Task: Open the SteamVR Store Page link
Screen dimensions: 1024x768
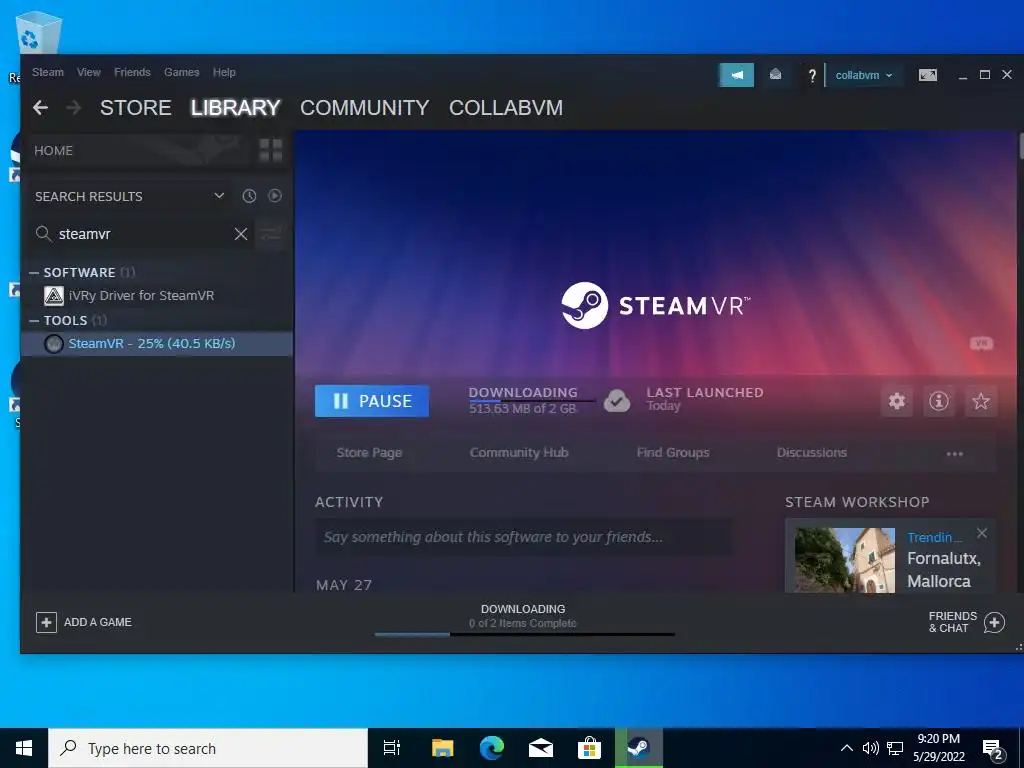Action: (x=369, y=453)
